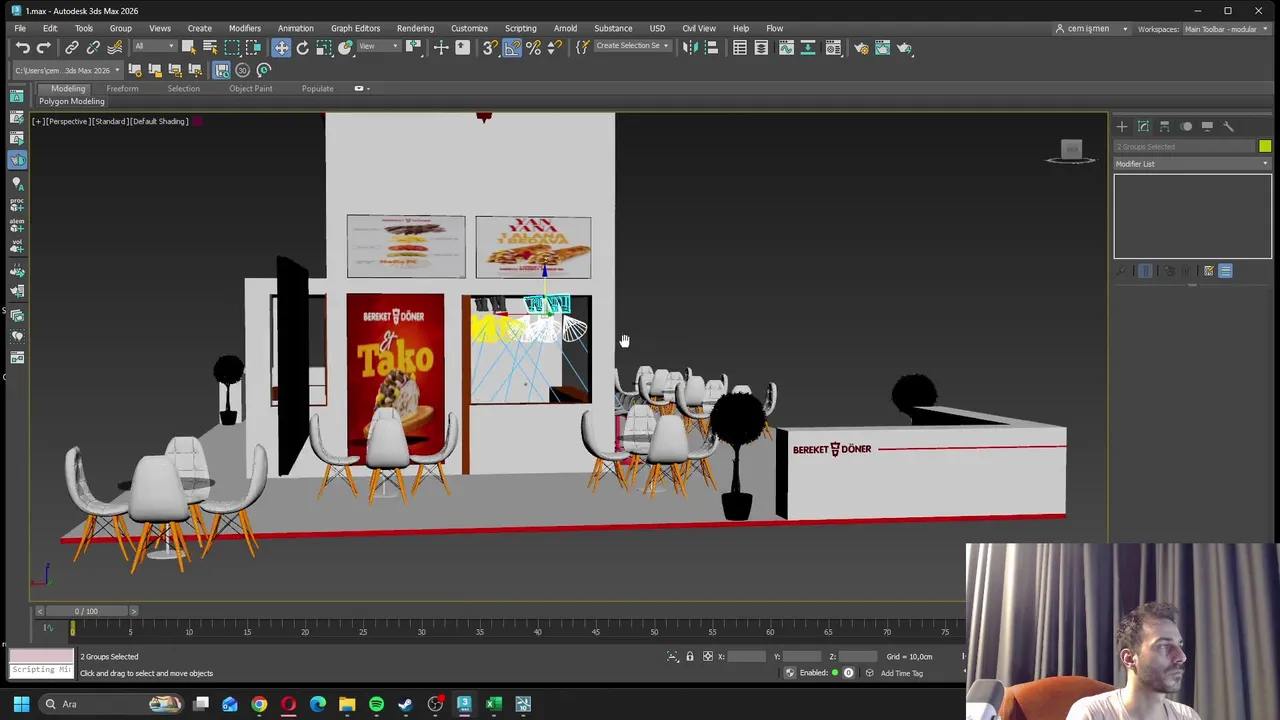The height and width of the screenshot is (720, 1280).
Task: Open the Reference Coordinate System 'View' dropdown
Action: tap(378, 47)
